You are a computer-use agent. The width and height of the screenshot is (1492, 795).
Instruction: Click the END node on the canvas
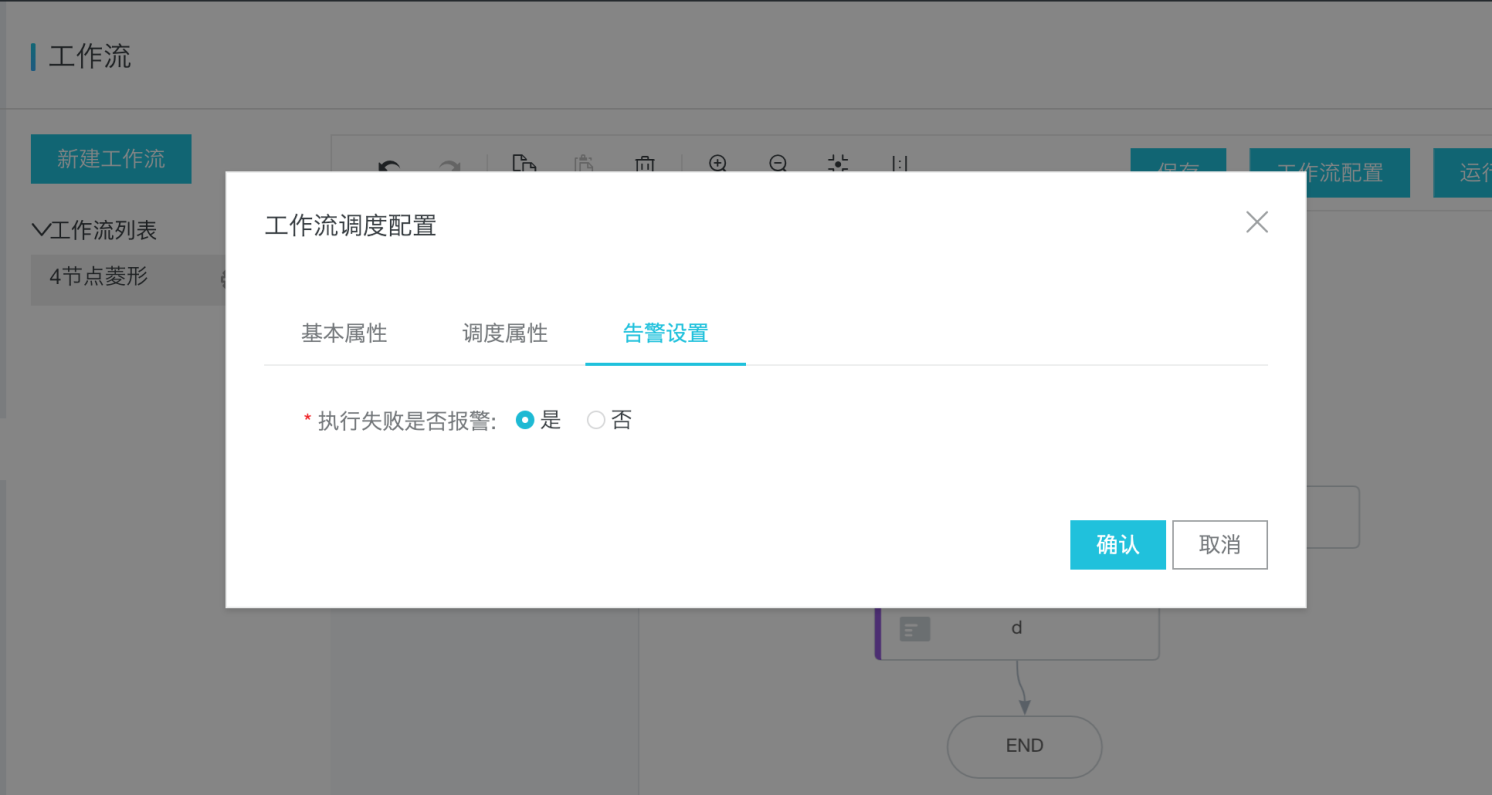(x=1025, y=746)
